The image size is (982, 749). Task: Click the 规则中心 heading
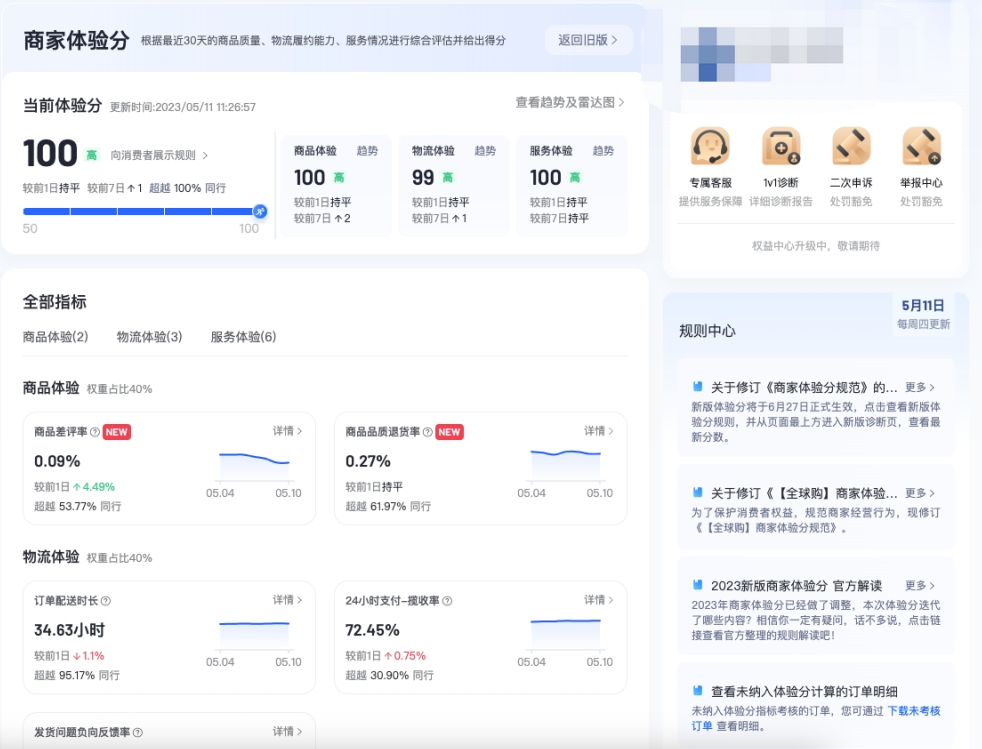tap(707, 331)
